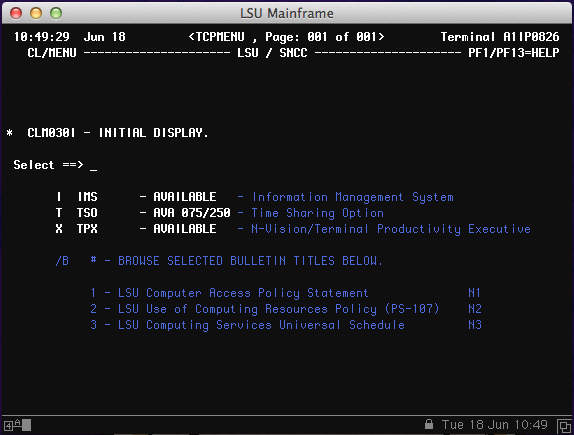Screen dimensions: 574x435
Task: Click 'AVA 075/250' status for TSO
Action: pyautogui.click(x=192, y=213)
